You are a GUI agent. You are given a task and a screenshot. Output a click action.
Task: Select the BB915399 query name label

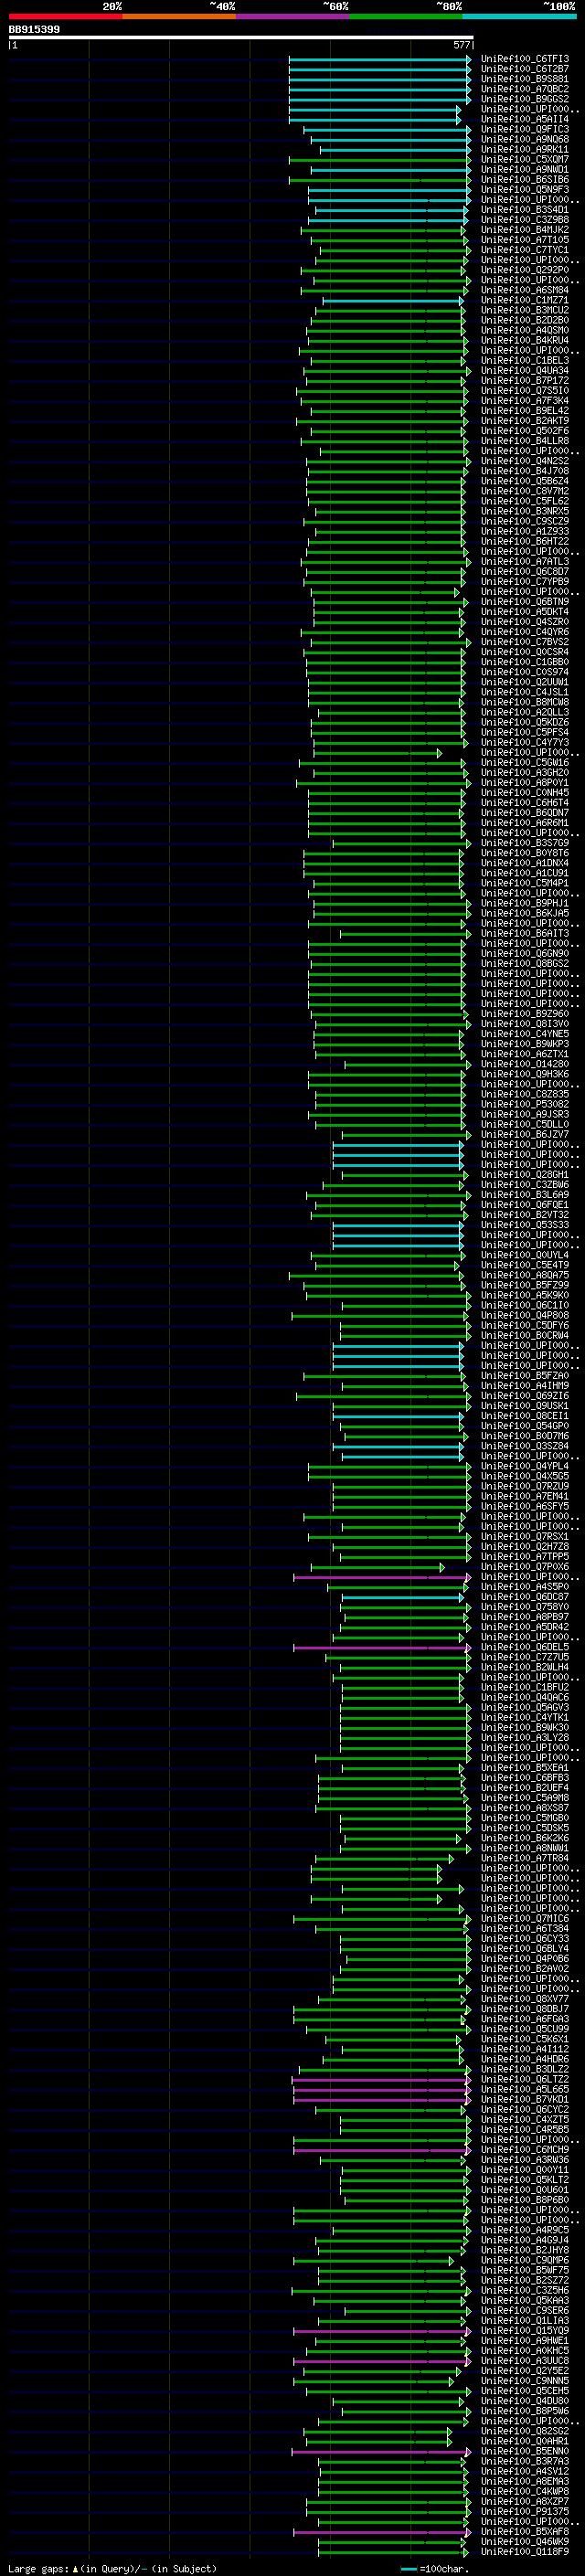[34, 29]
